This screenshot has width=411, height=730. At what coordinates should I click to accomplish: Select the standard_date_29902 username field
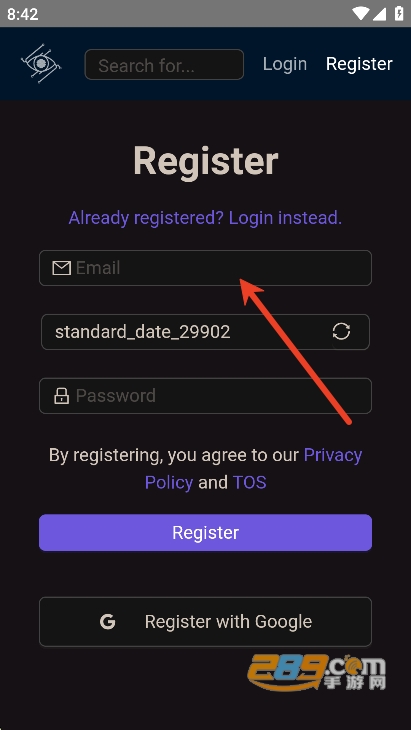click(x=205, y=332)
